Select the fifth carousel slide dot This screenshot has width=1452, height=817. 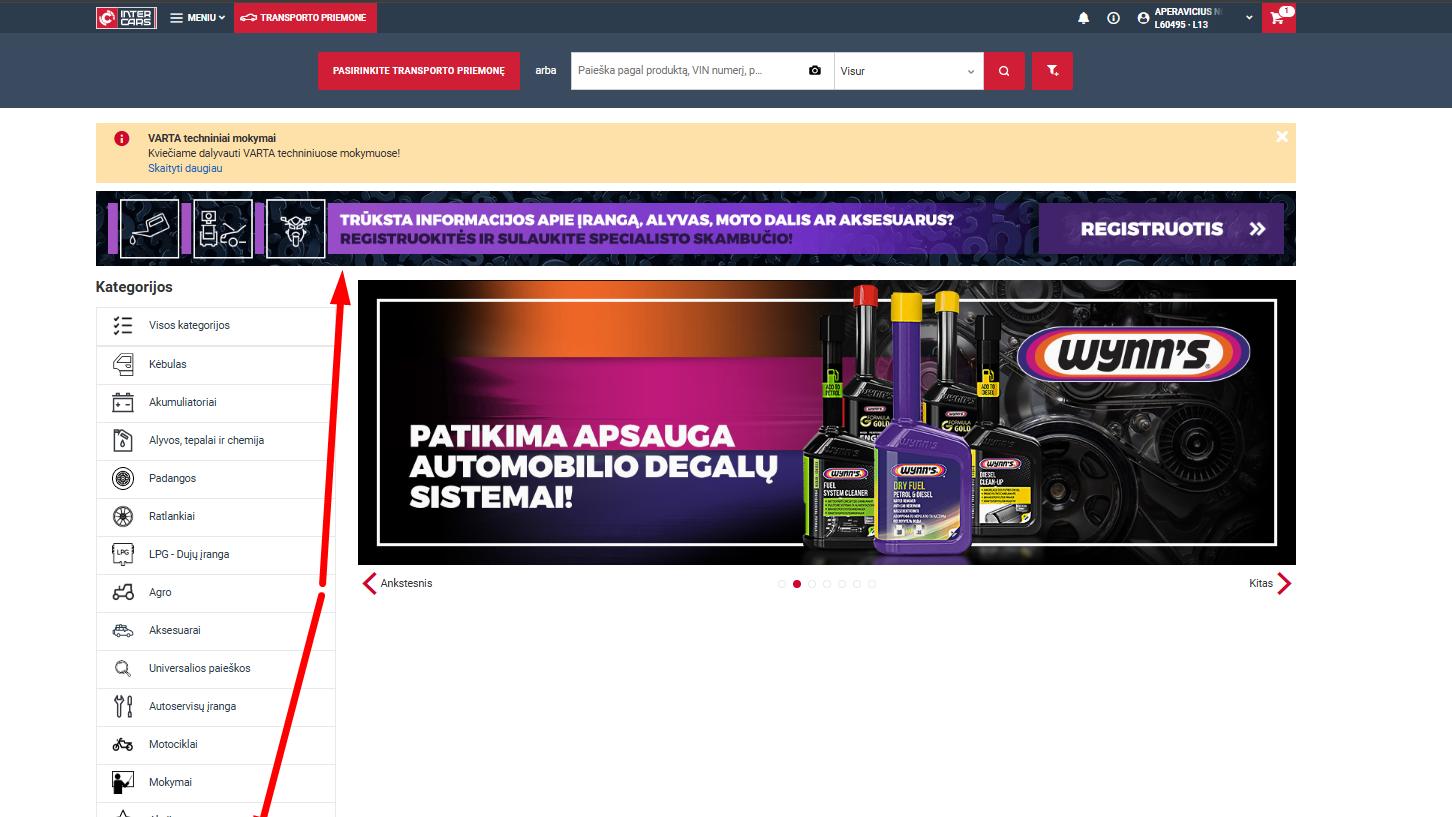(x=842, y=584)
